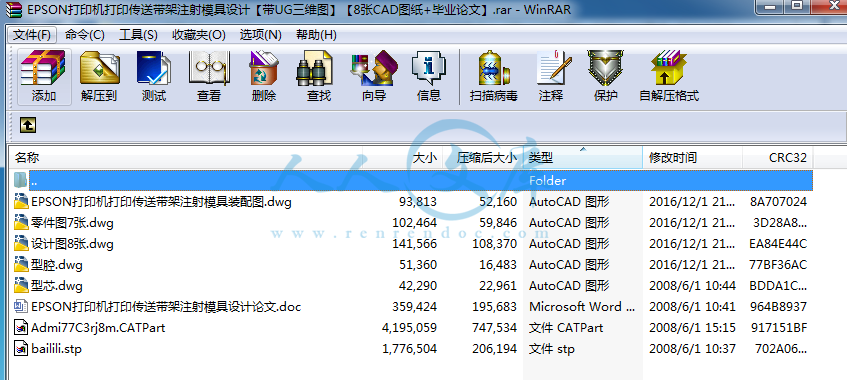847x380 pixels.
Task: Click the 信息 (Info) toolbar icon
Action: pyautogui.click(x=429, y=68)
